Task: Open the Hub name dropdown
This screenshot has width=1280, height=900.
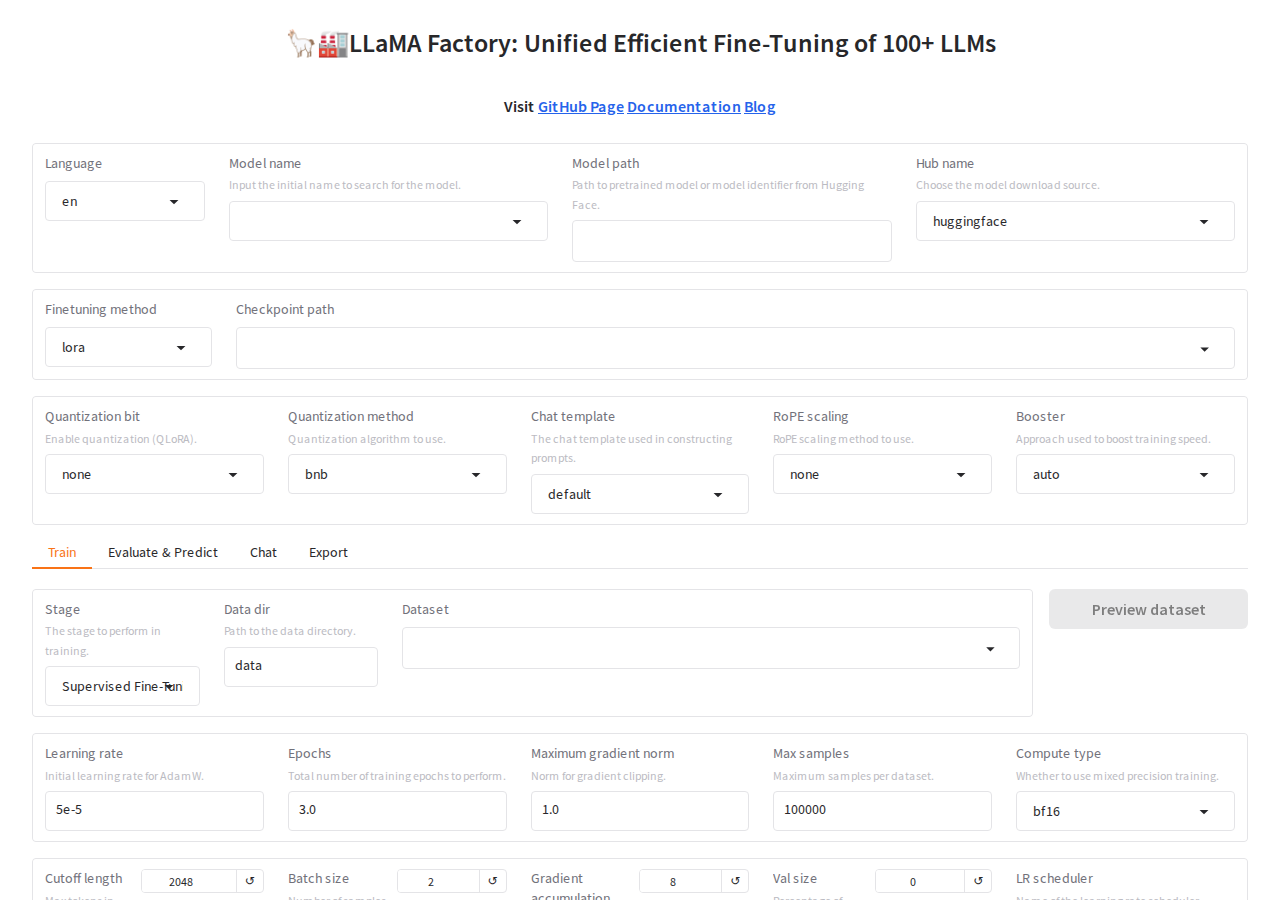Action: (1075, 221)
